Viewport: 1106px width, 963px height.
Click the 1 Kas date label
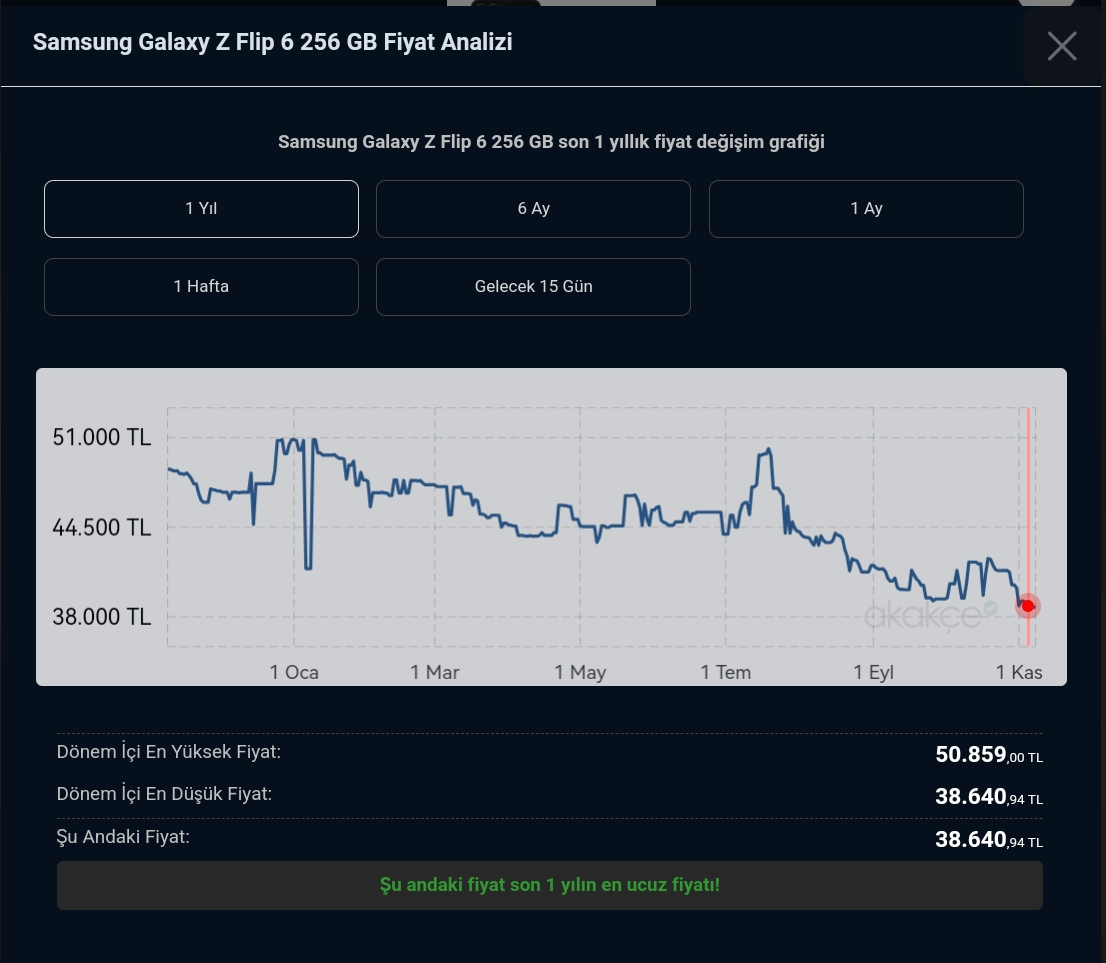click(1019, 672)
